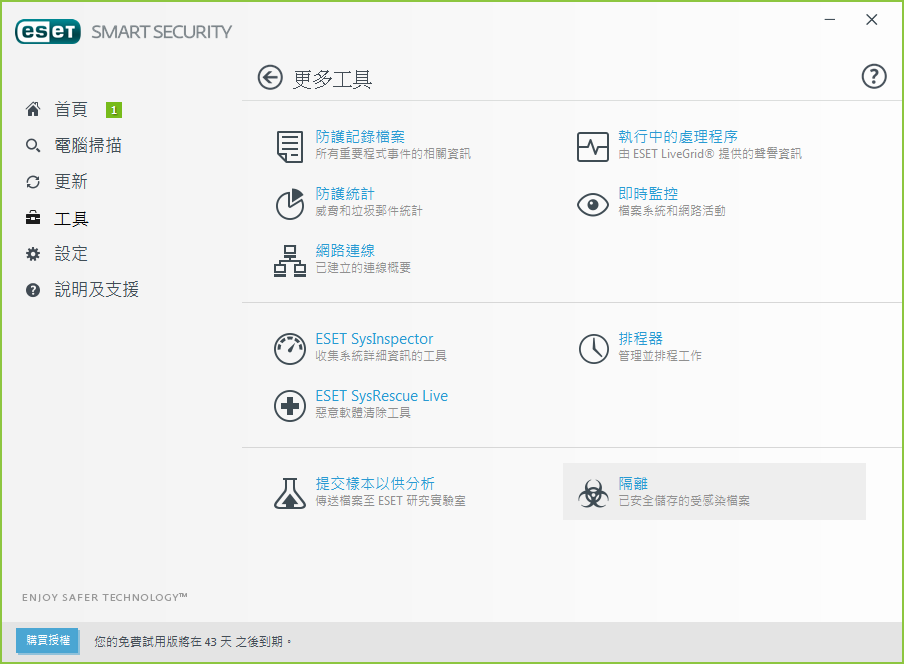The height and width of the screenshot is (664, 904).
Task: Open 說明及支援 in the sidebar
Action: click(x=96, y=289)
